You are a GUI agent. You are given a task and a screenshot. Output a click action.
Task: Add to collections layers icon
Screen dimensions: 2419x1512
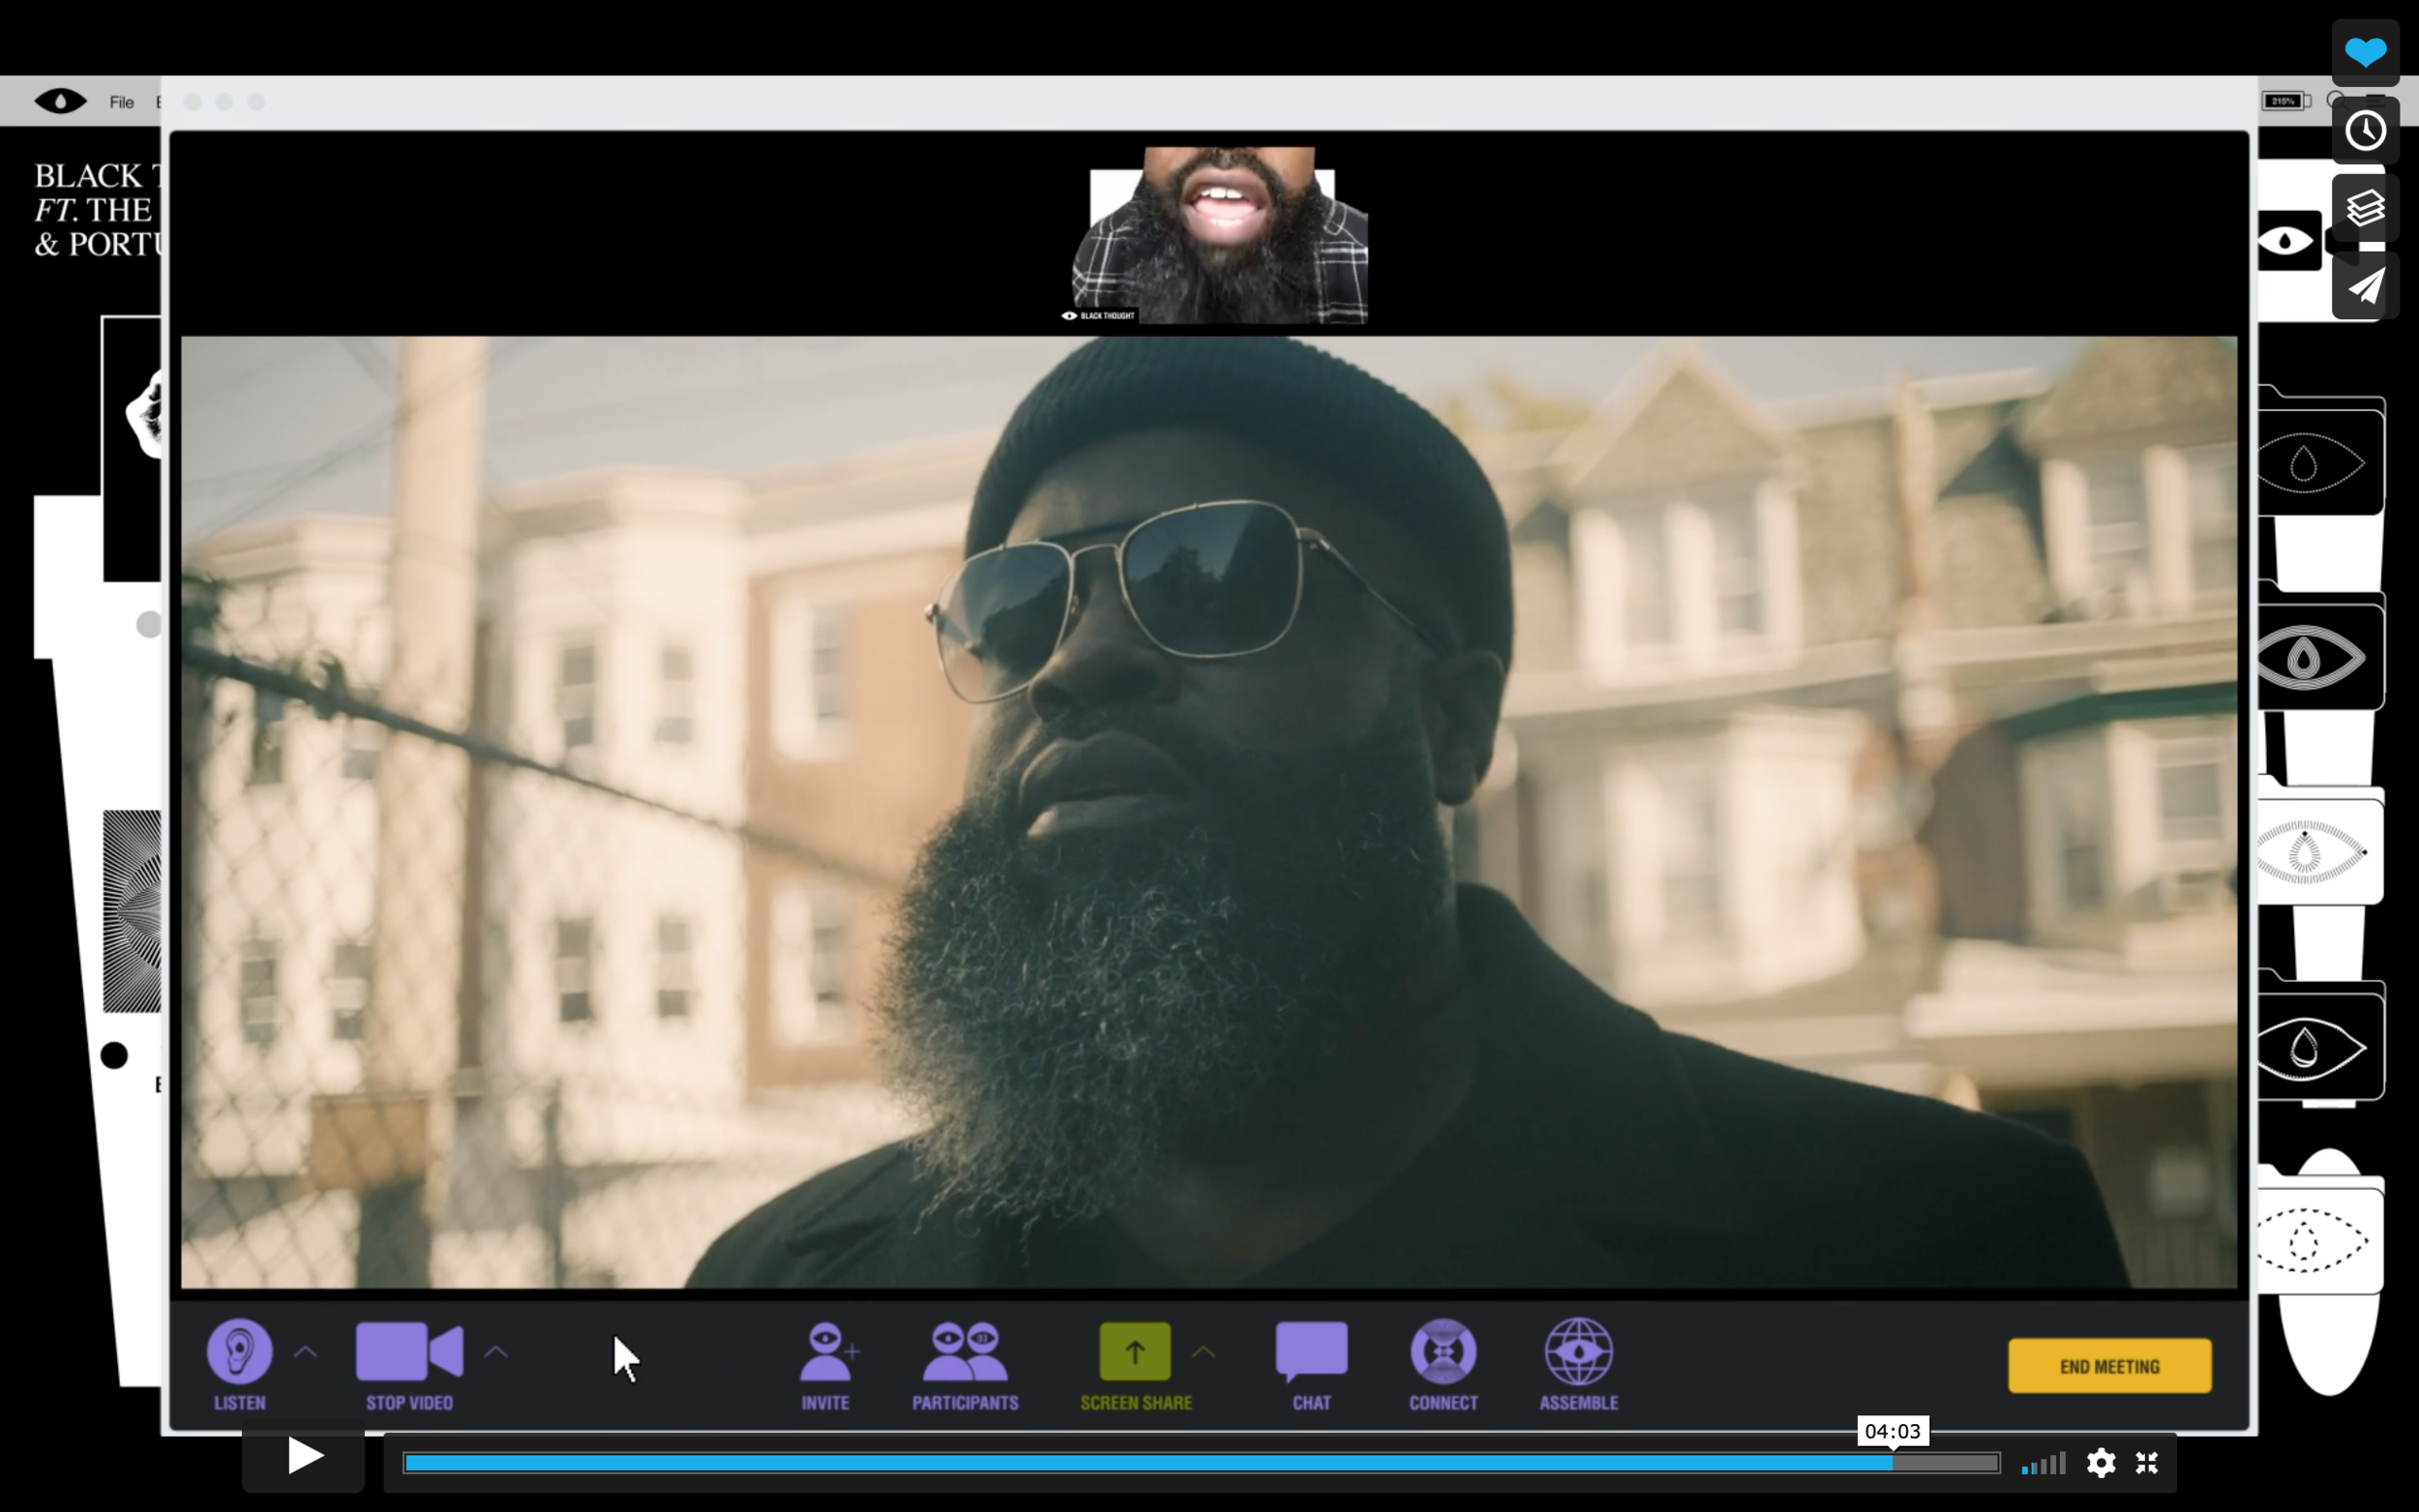click(x=2365, y=209)
